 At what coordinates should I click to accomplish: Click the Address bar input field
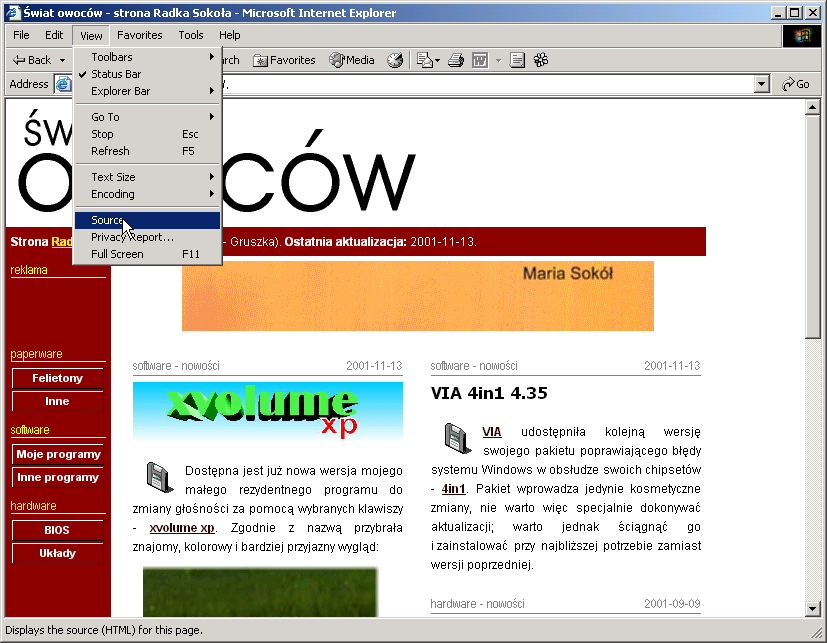pyautogui.click(x=412, y=84)
